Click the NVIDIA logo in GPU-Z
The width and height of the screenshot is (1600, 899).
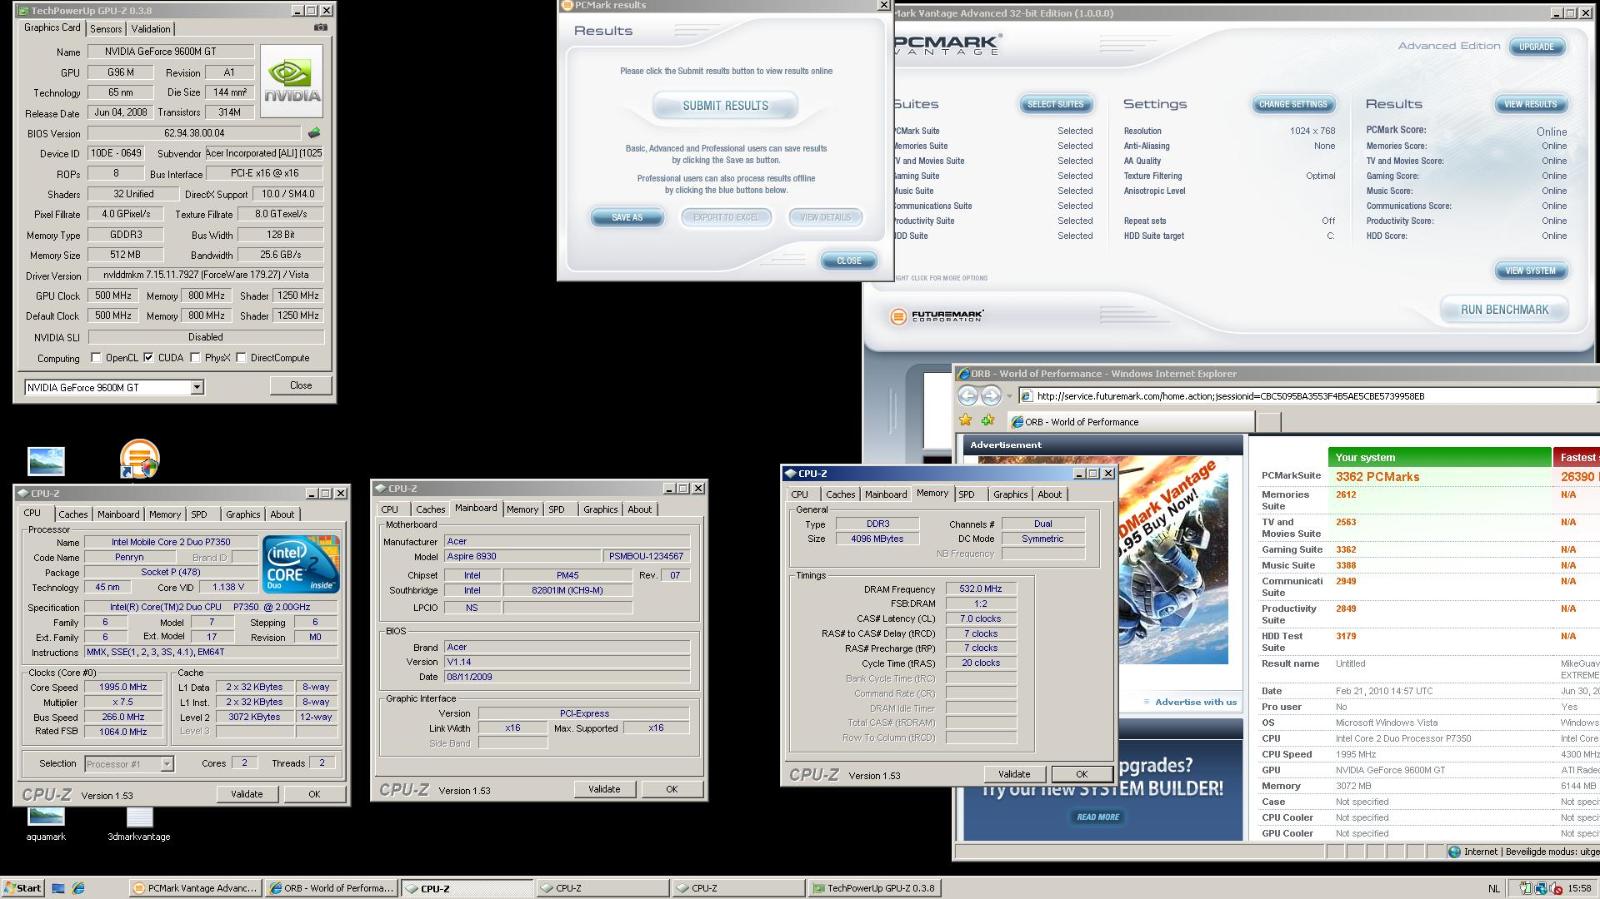point(292,82)
